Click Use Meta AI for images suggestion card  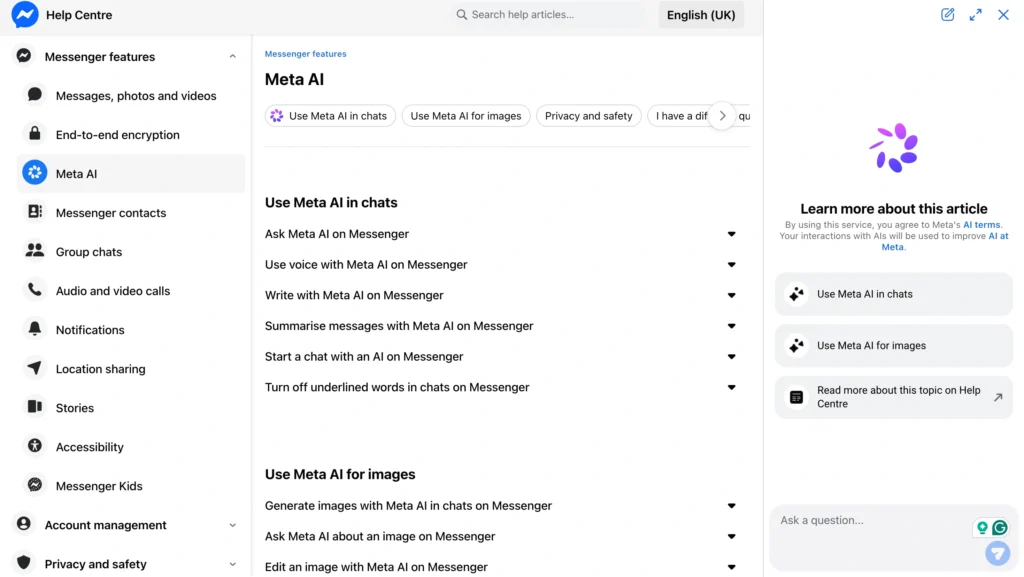click(x=893, y=346)
